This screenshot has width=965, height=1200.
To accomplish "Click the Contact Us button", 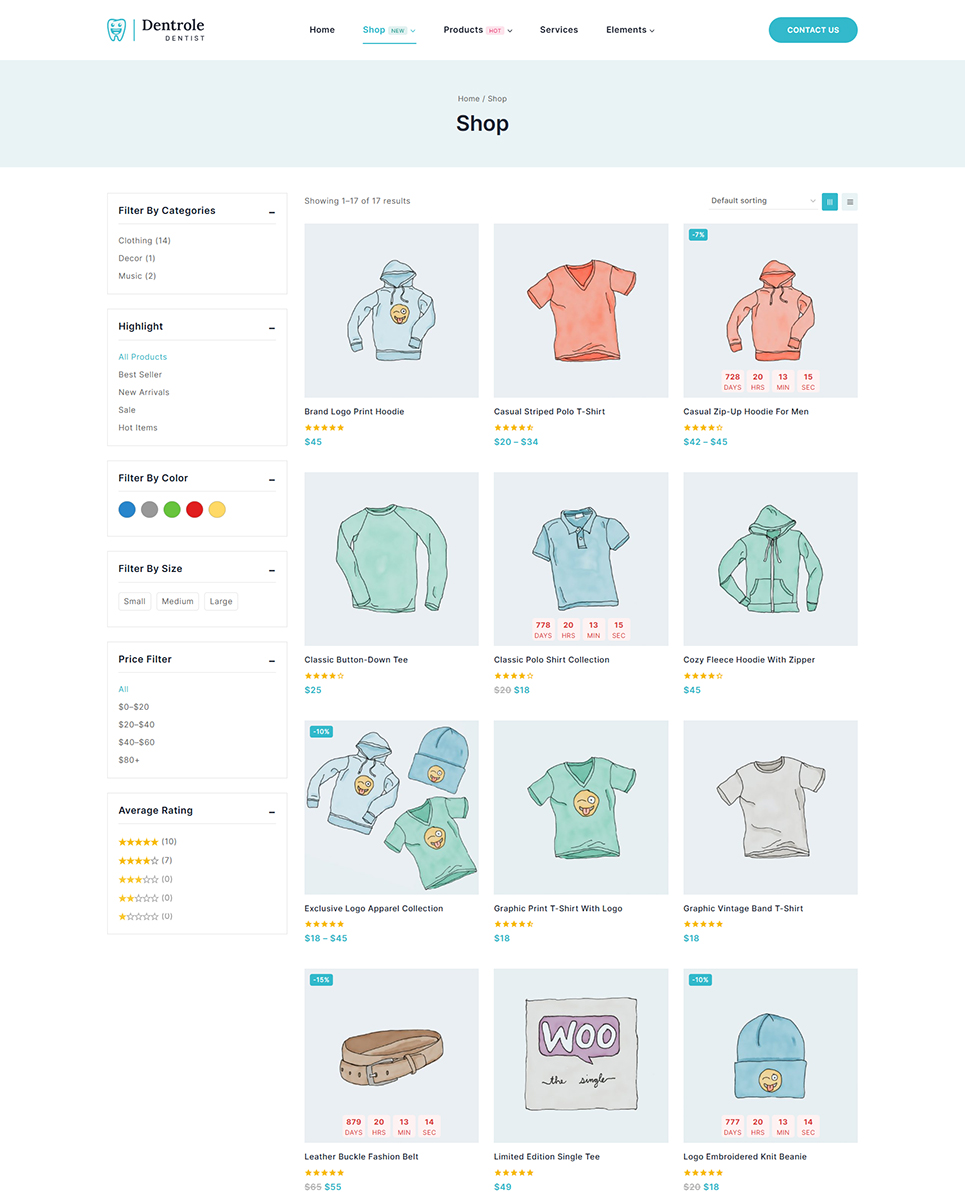I will point(813,30).
